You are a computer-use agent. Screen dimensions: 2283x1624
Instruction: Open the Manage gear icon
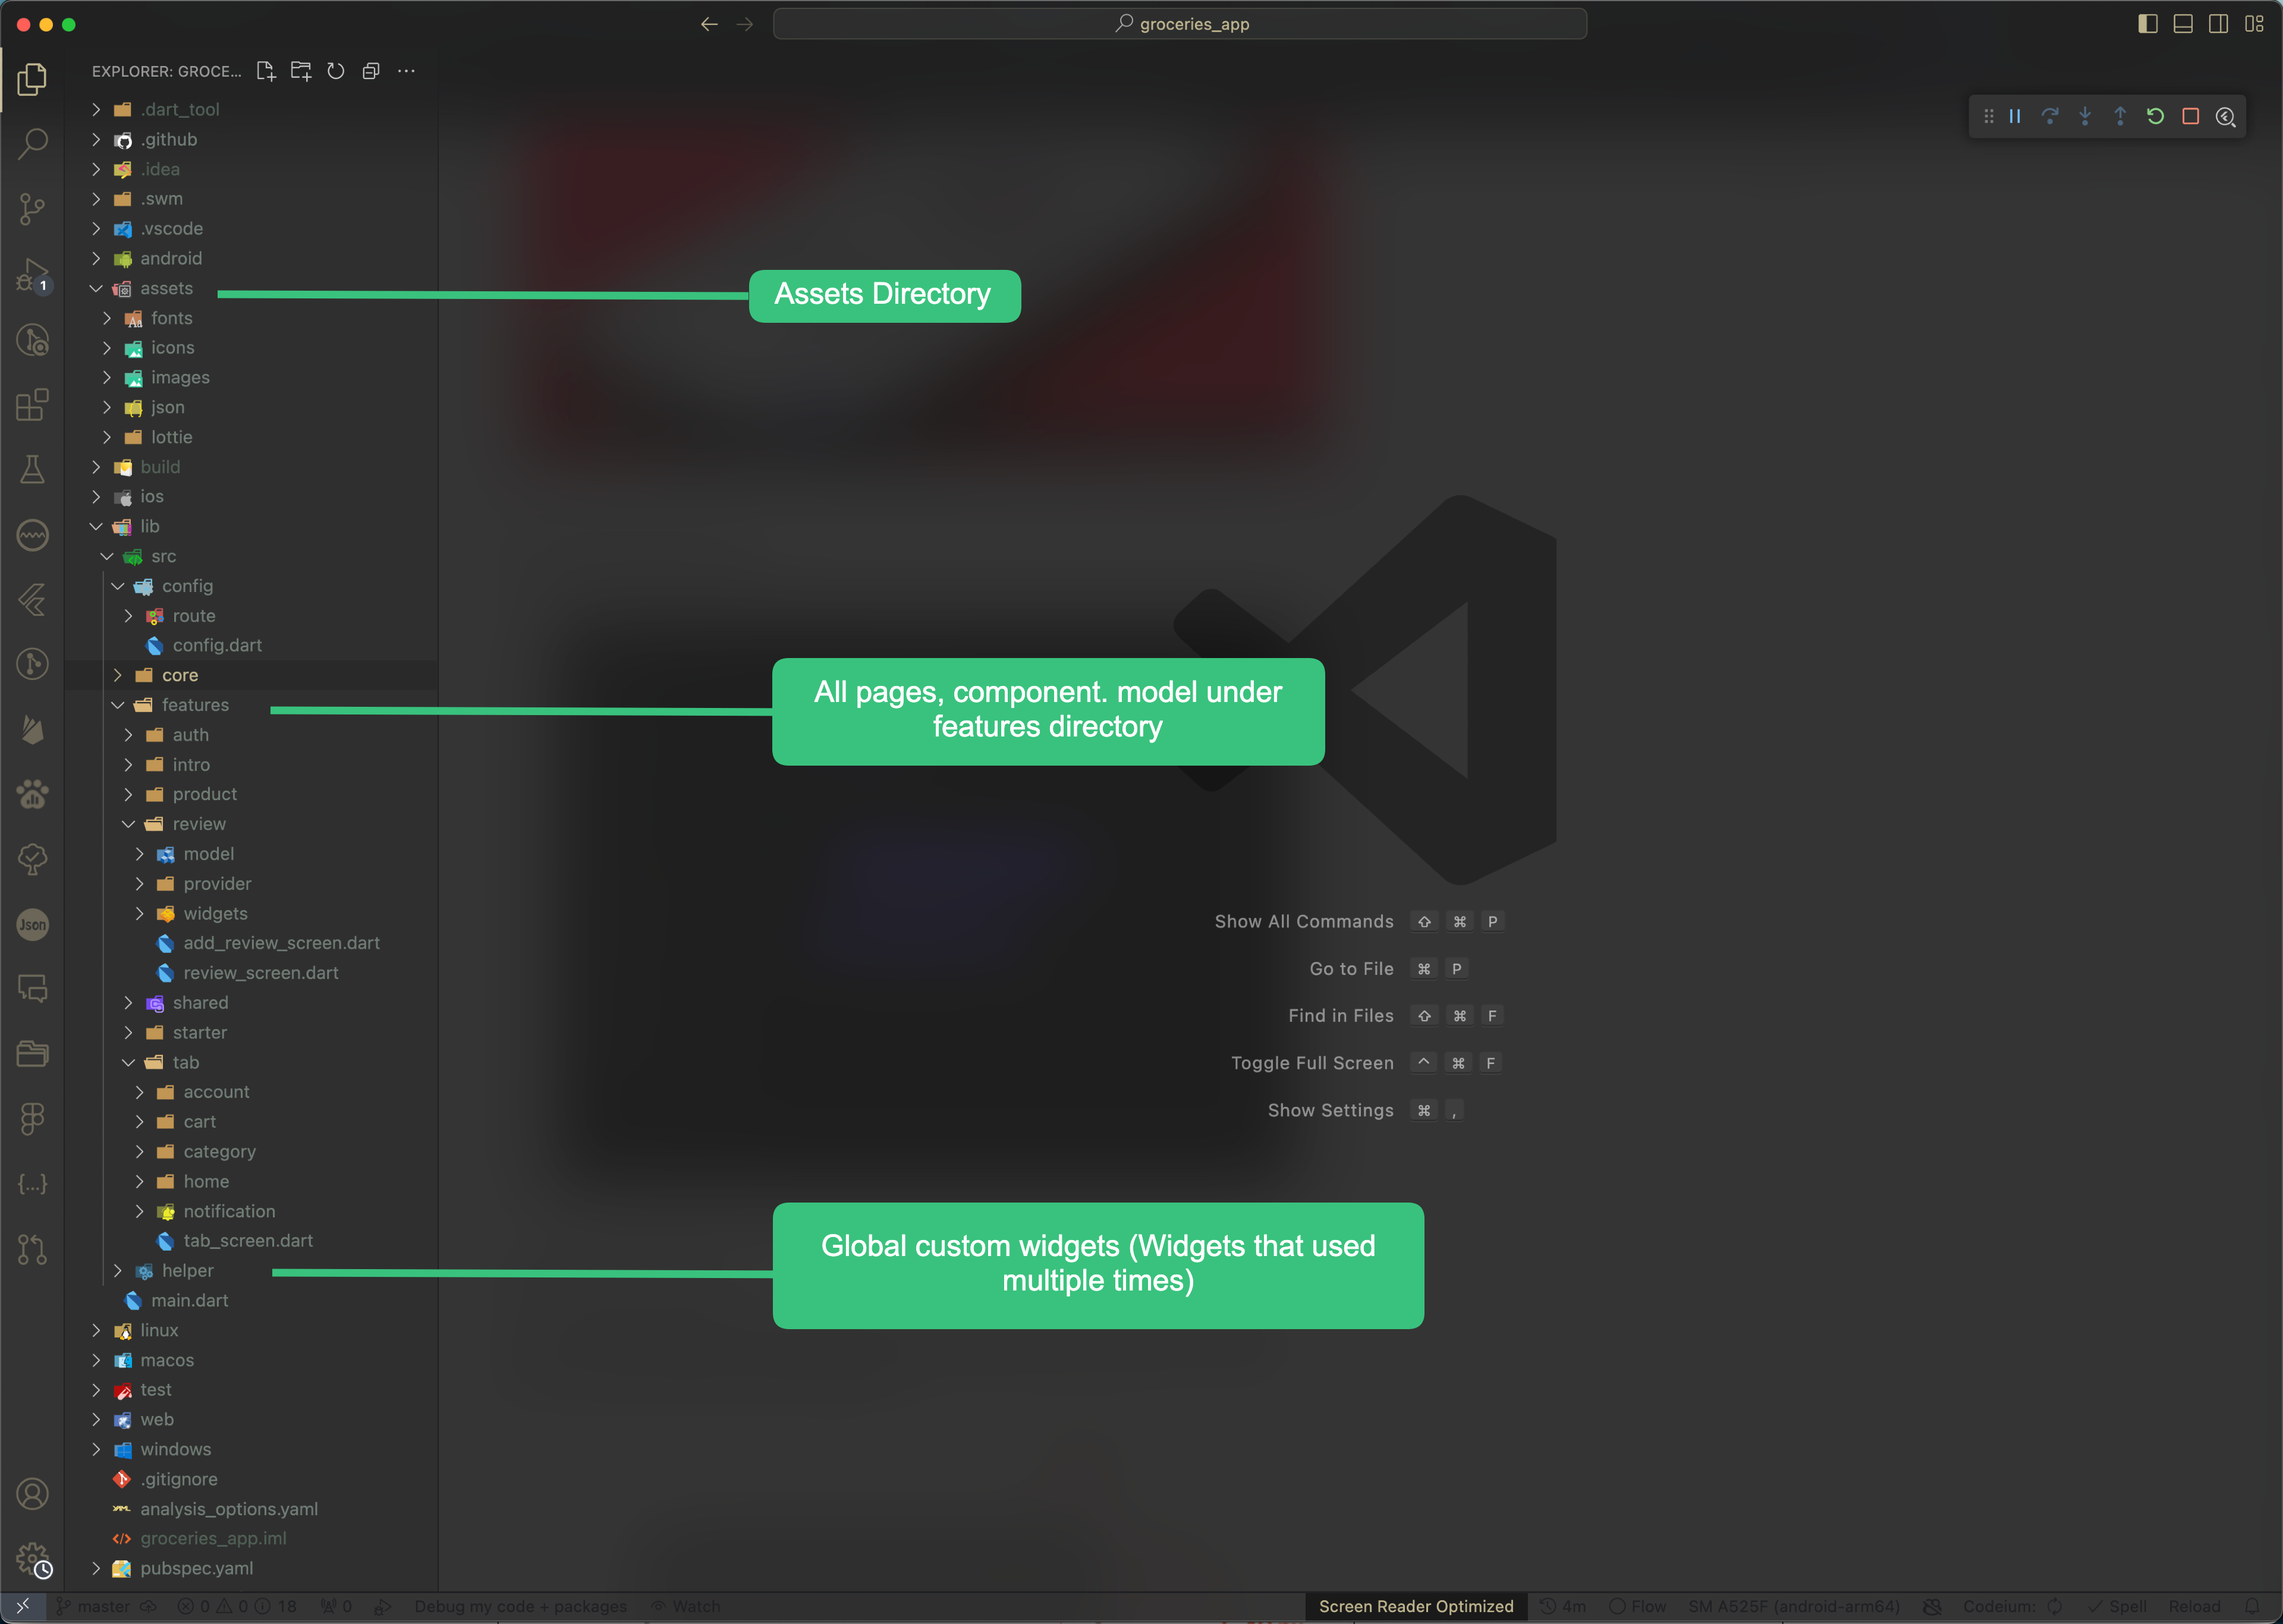(32, 1559)
